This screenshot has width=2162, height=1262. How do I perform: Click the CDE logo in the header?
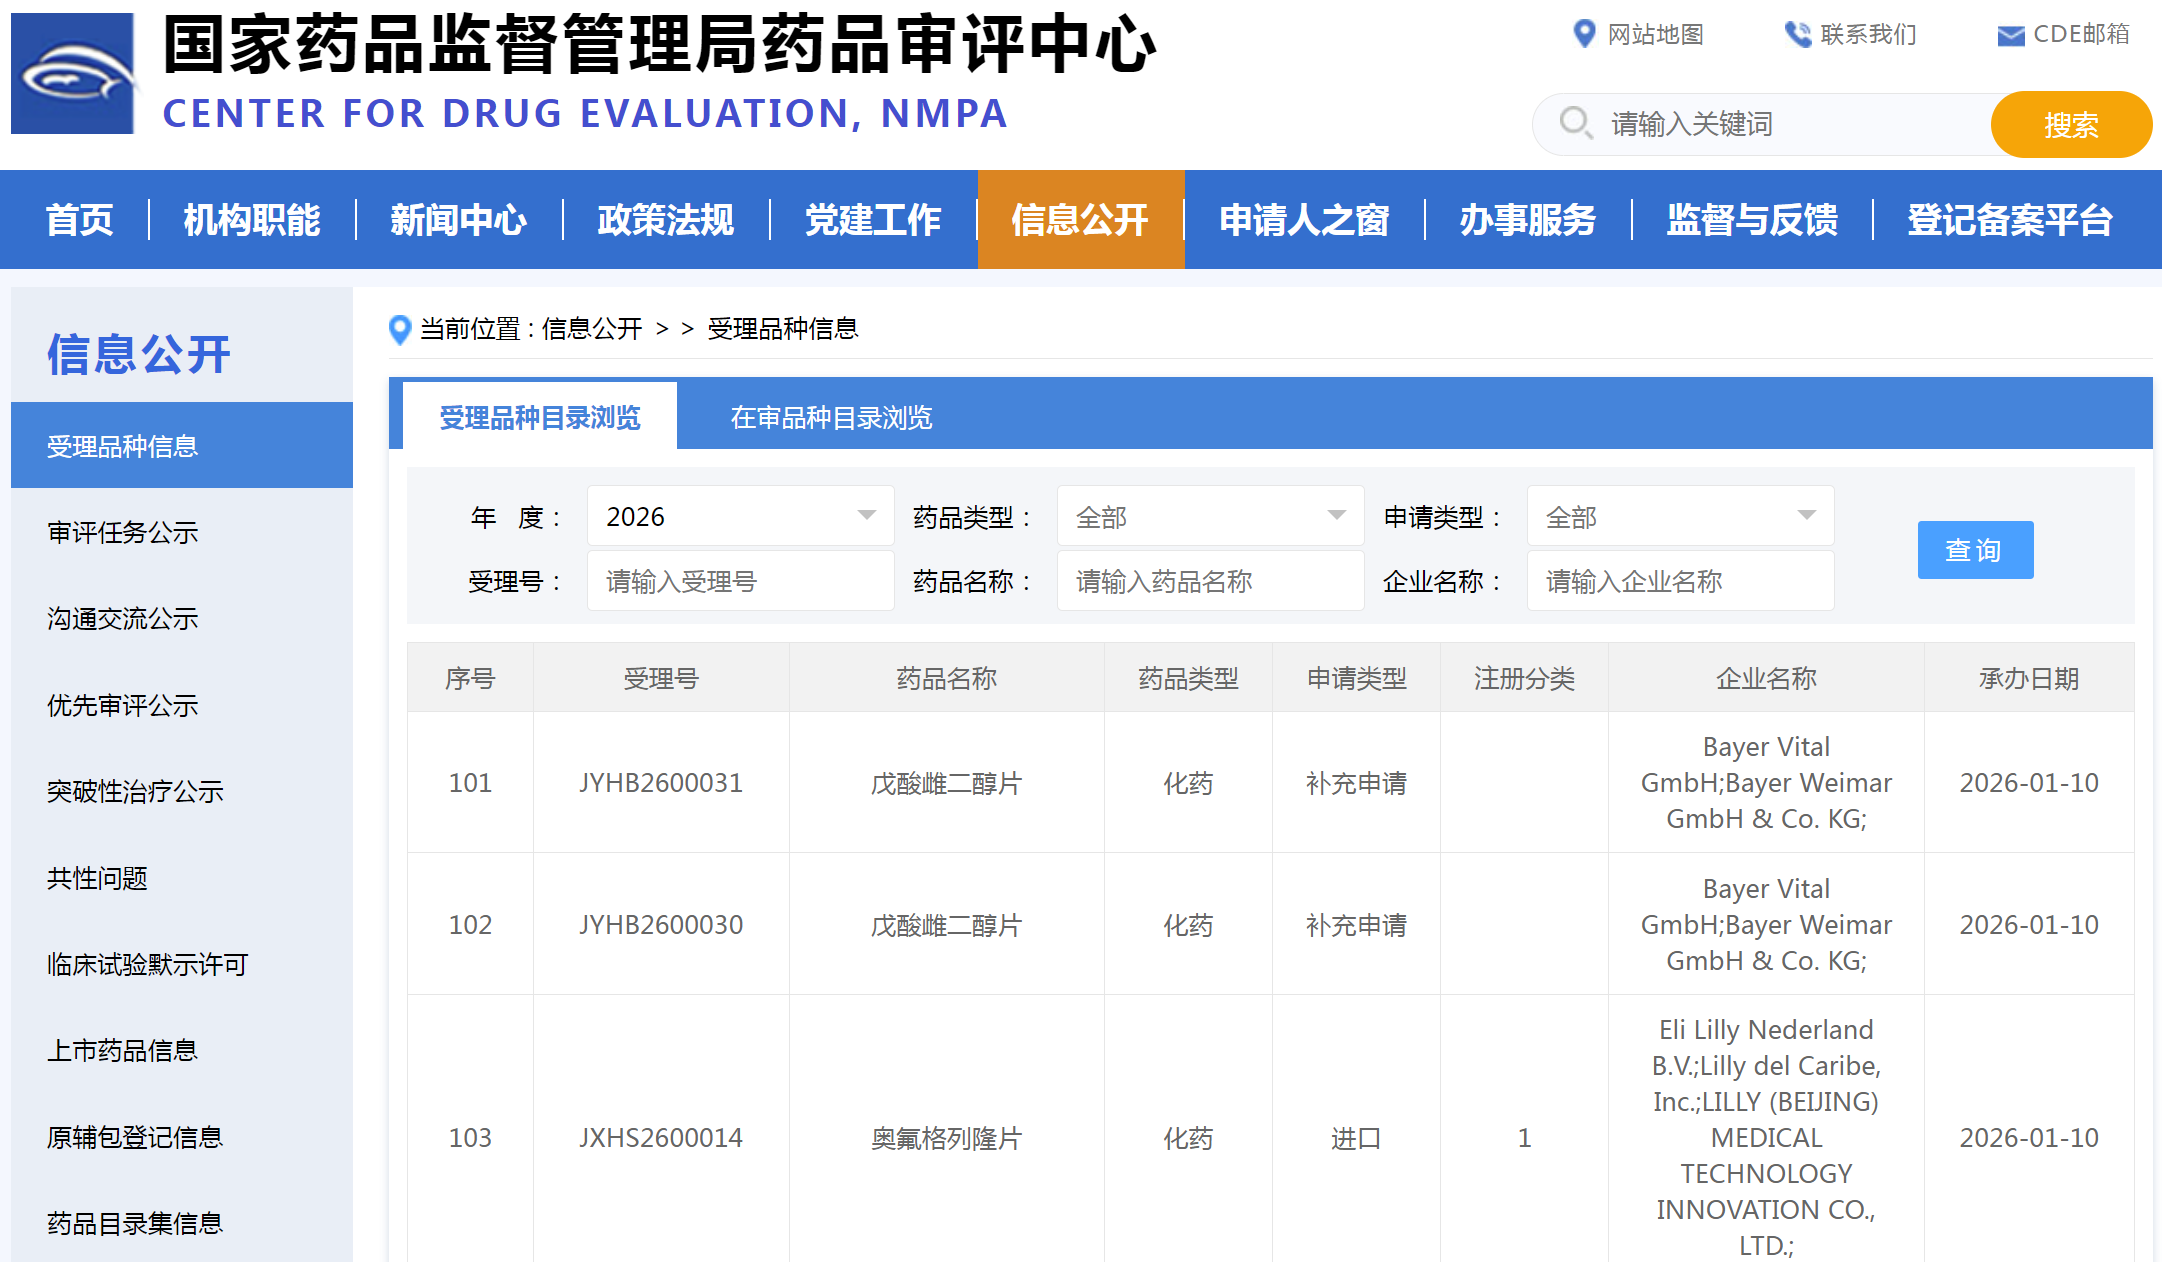coord(71,73)
